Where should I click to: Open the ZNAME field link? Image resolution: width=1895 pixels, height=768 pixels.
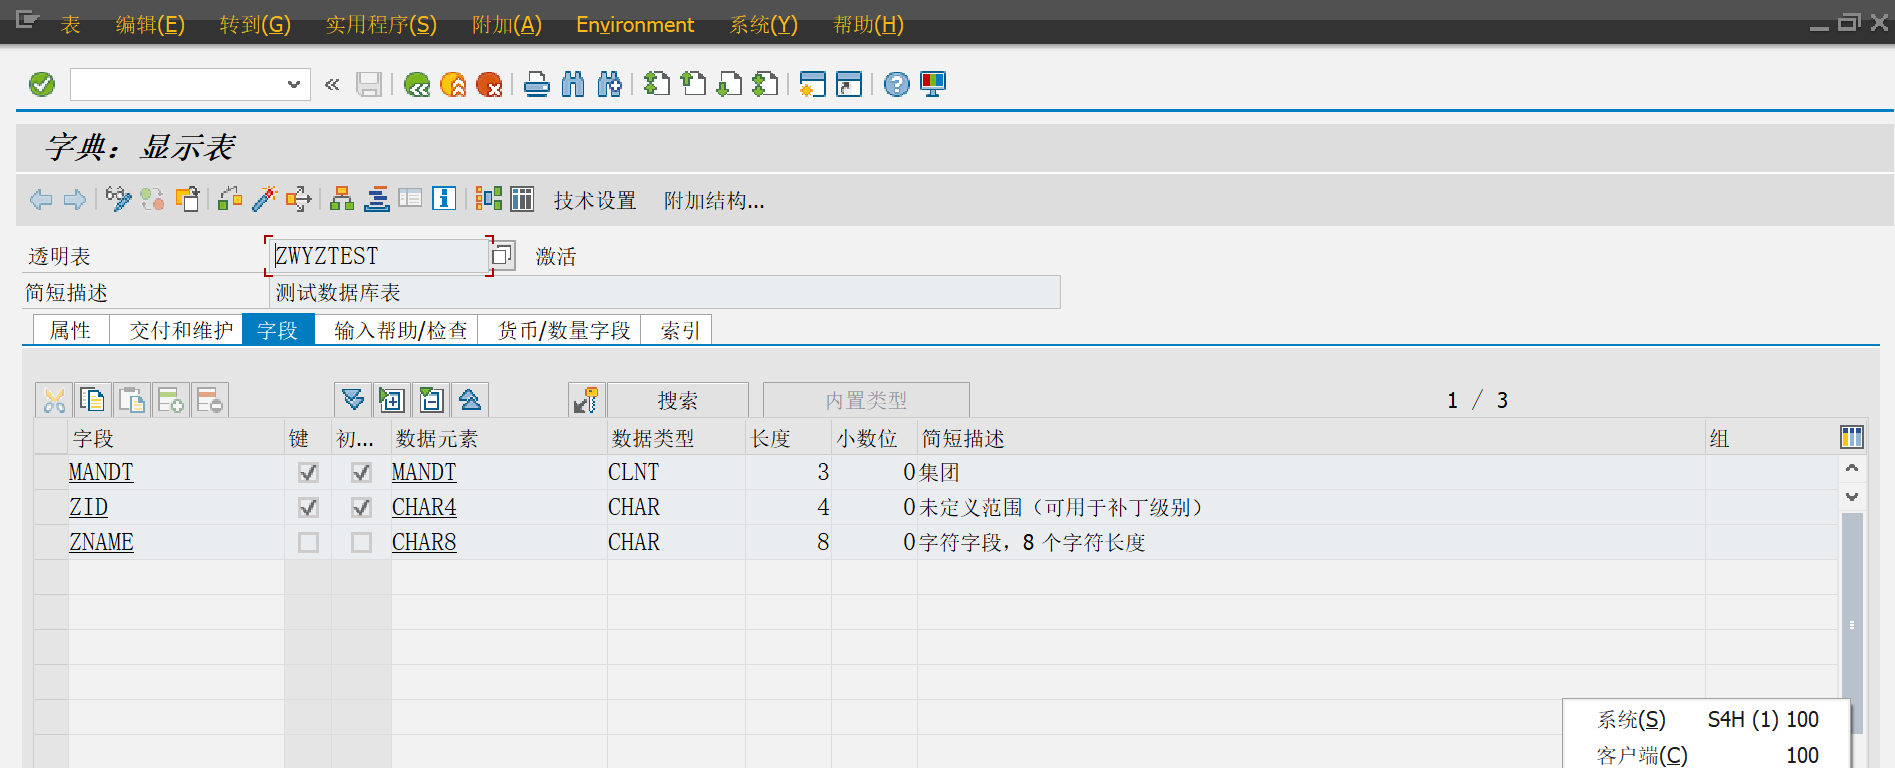click(101, 542)
